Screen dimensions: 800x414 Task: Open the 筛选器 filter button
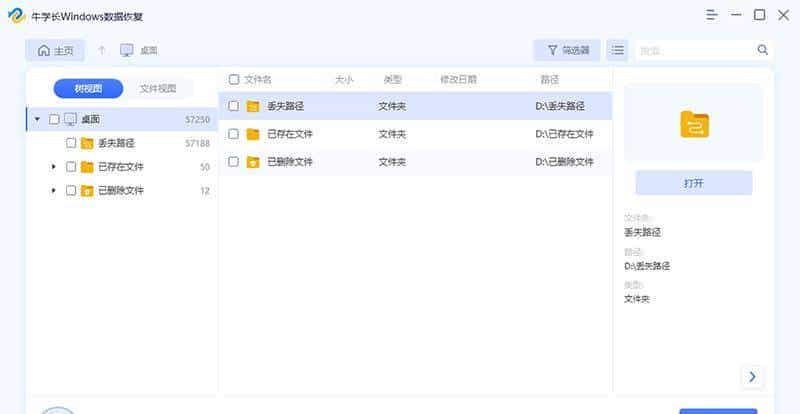pos(567,50)
